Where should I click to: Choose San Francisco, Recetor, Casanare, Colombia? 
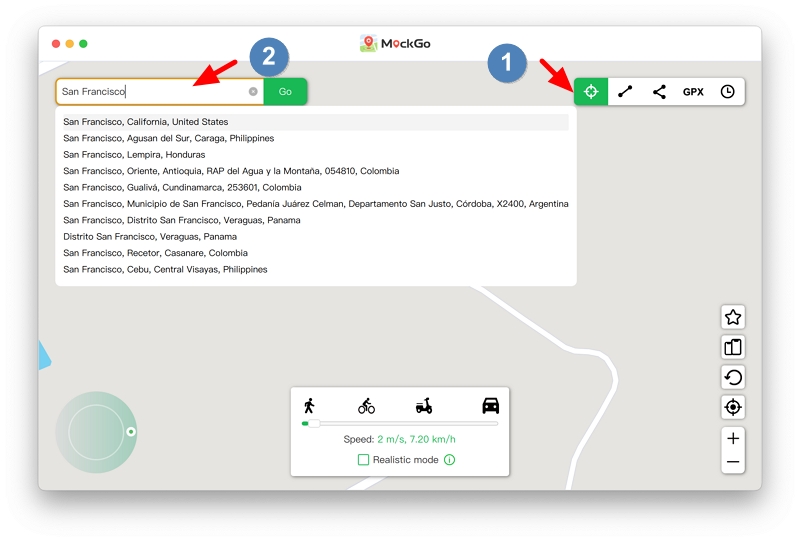316,253
